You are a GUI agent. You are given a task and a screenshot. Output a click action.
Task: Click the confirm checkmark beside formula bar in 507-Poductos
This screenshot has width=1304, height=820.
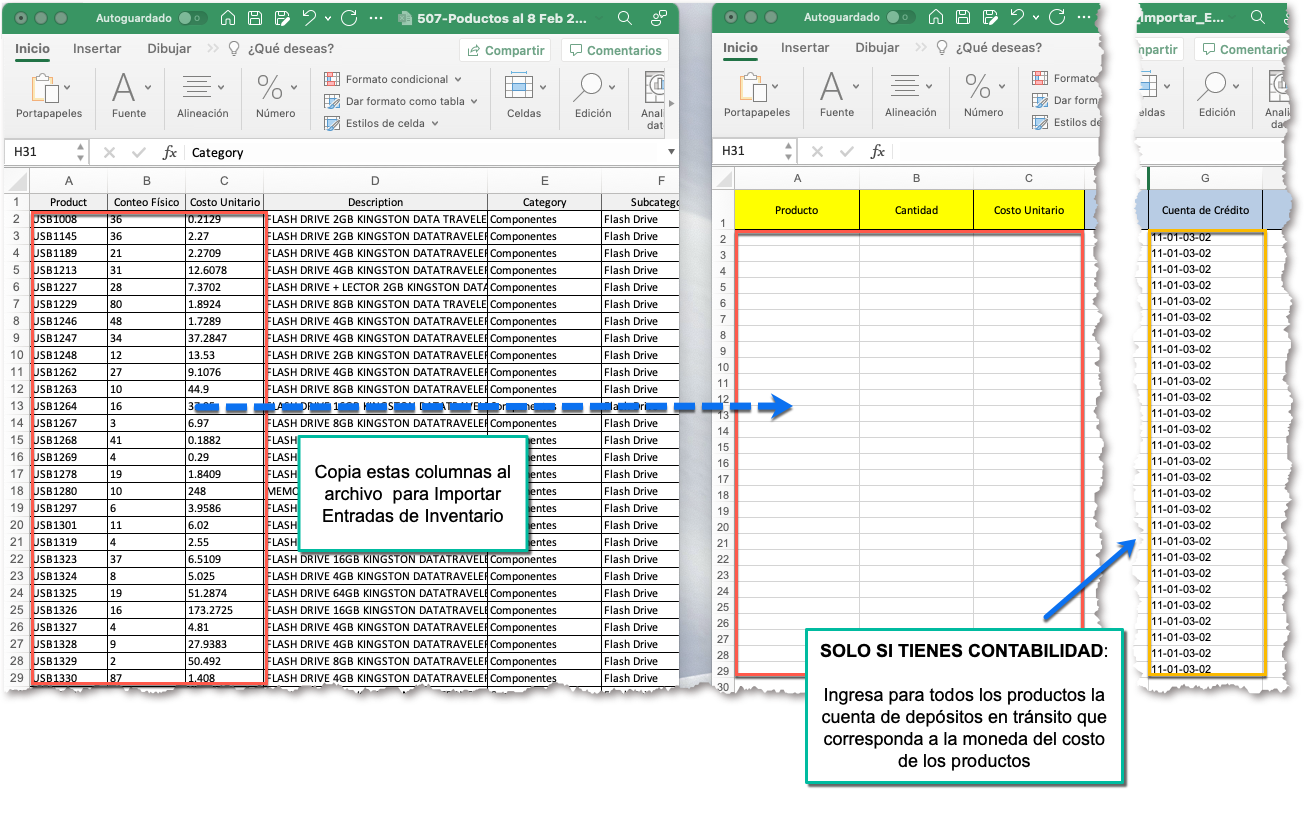(x=138, y=152)
